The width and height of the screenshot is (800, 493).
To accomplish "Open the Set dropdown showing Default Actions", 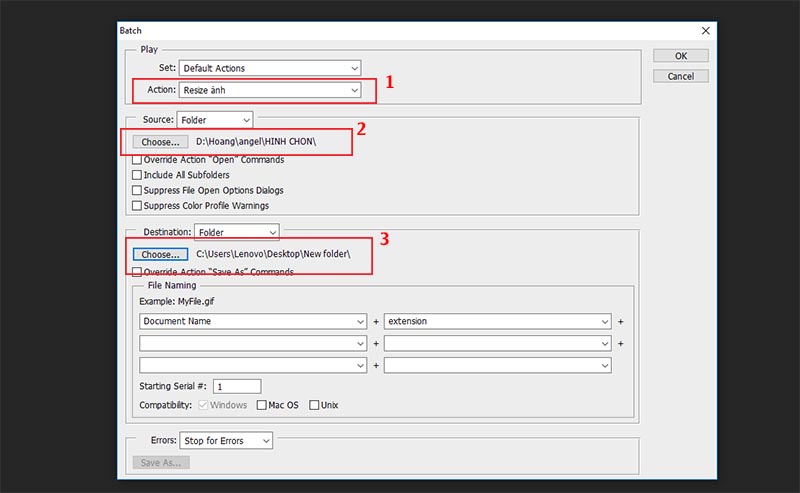I will pyautogui.click(x=269, y=68).
